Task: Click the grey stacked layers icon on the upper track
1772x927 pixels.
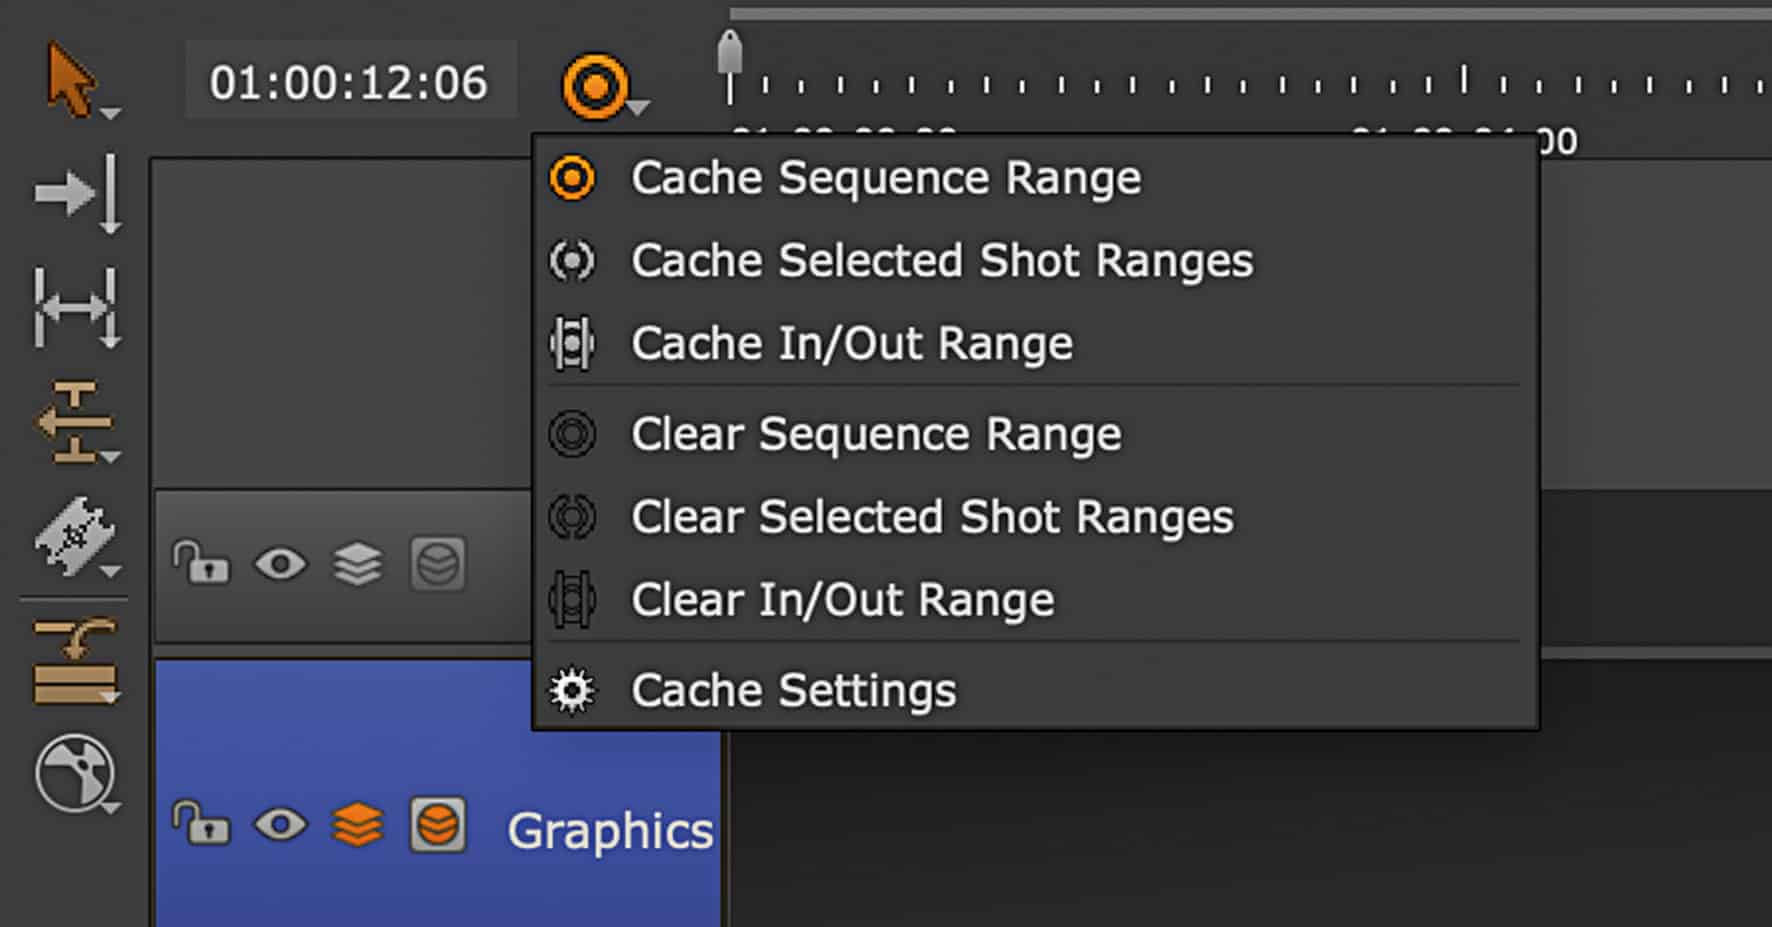Action: tap(357, 563)
